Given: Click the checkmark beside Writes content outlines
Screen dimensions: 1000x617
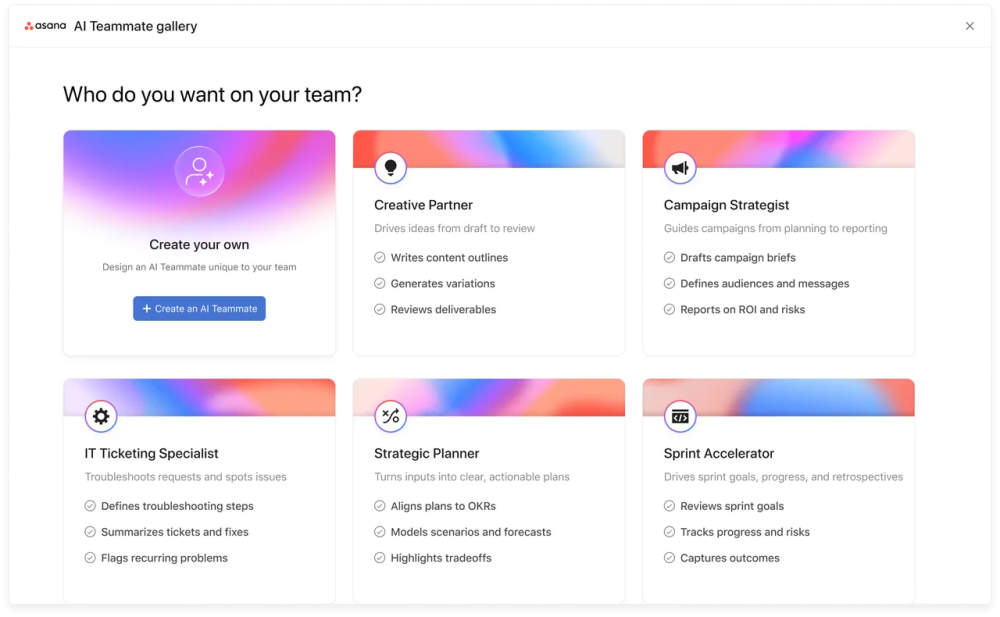Looking at the screenshot, I should click(380, 257).
